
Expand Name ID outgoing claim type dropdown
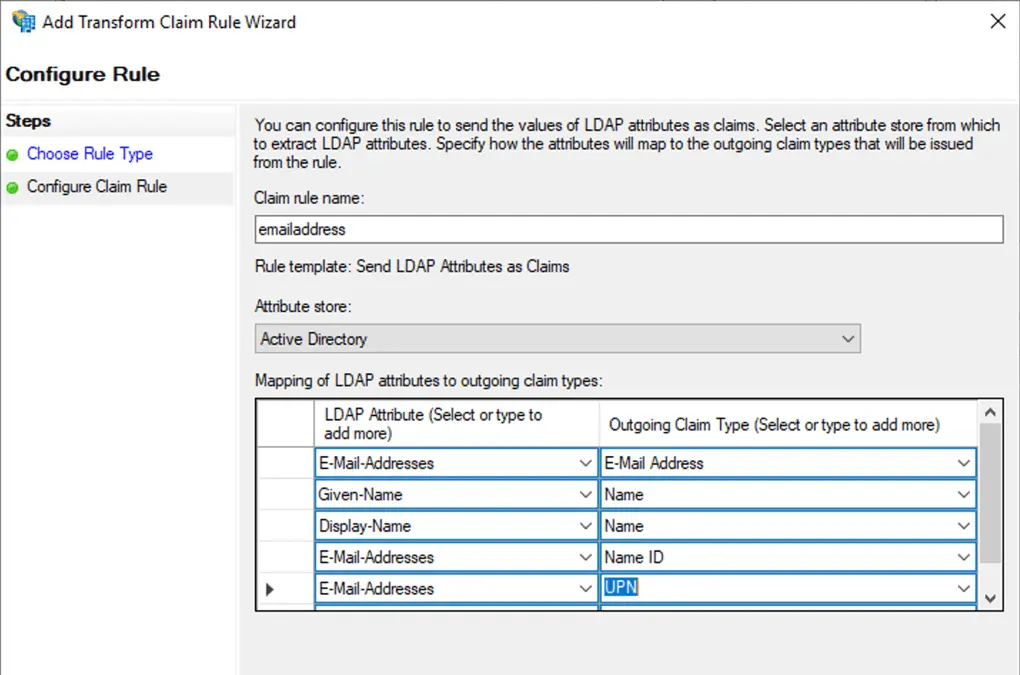pyautogui.click(x=963, y=557)
